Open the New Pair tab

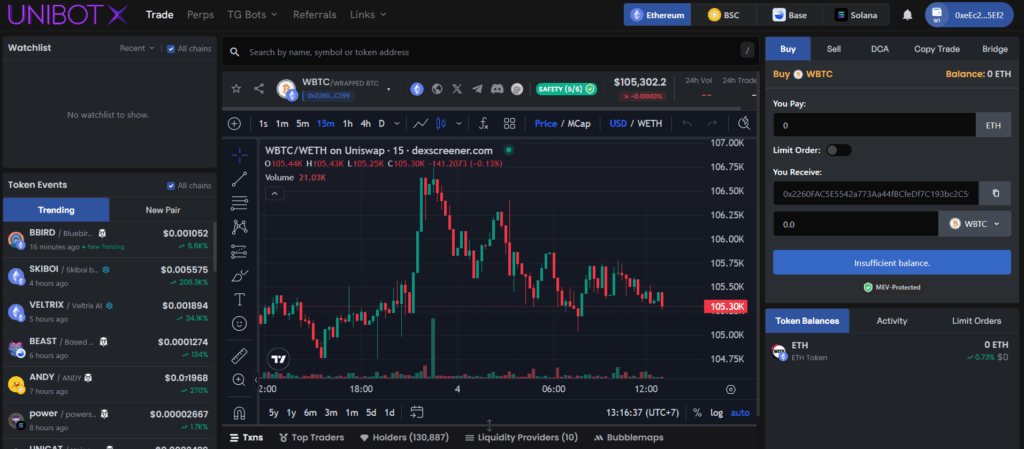point(163,210)
